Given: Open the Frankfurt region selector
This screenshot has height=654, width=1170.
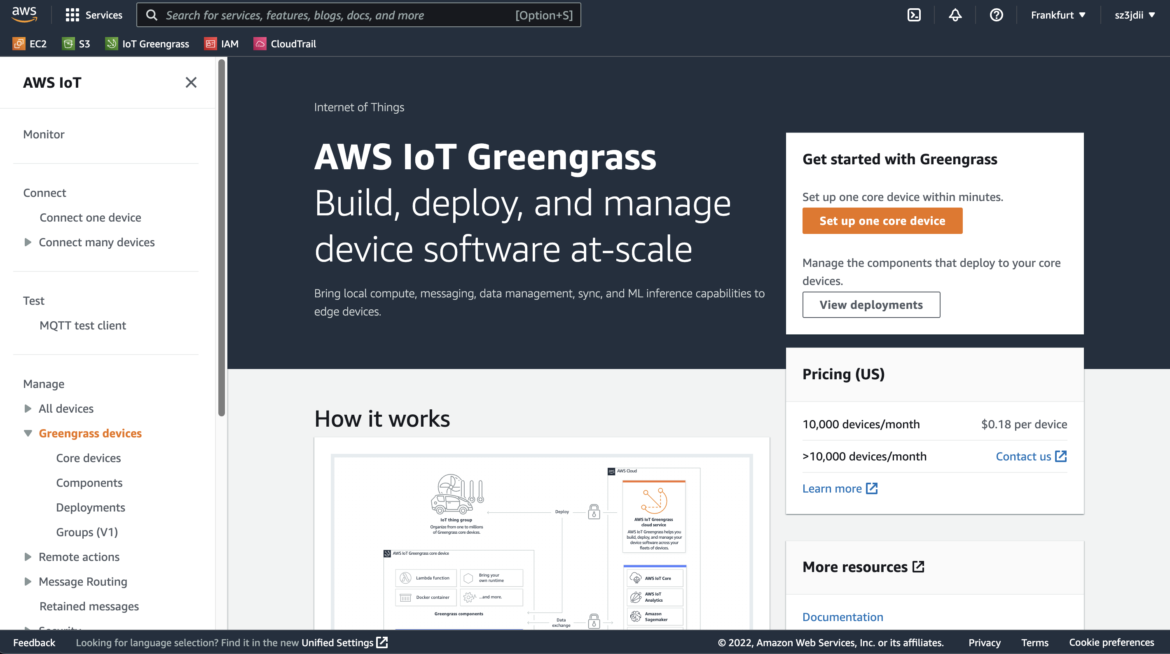Looking at the screenshot, I should point(1057,14).
